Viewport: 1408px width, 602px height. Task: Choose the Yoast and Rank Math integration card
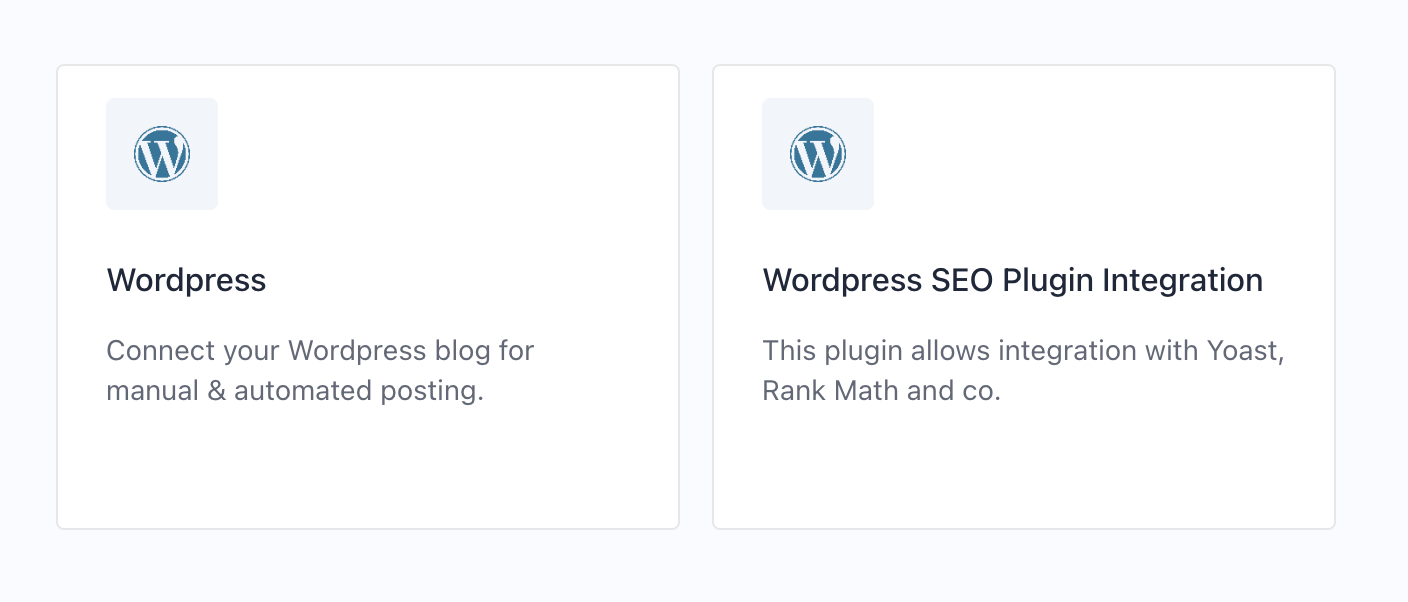click(x=1024, y=297)
